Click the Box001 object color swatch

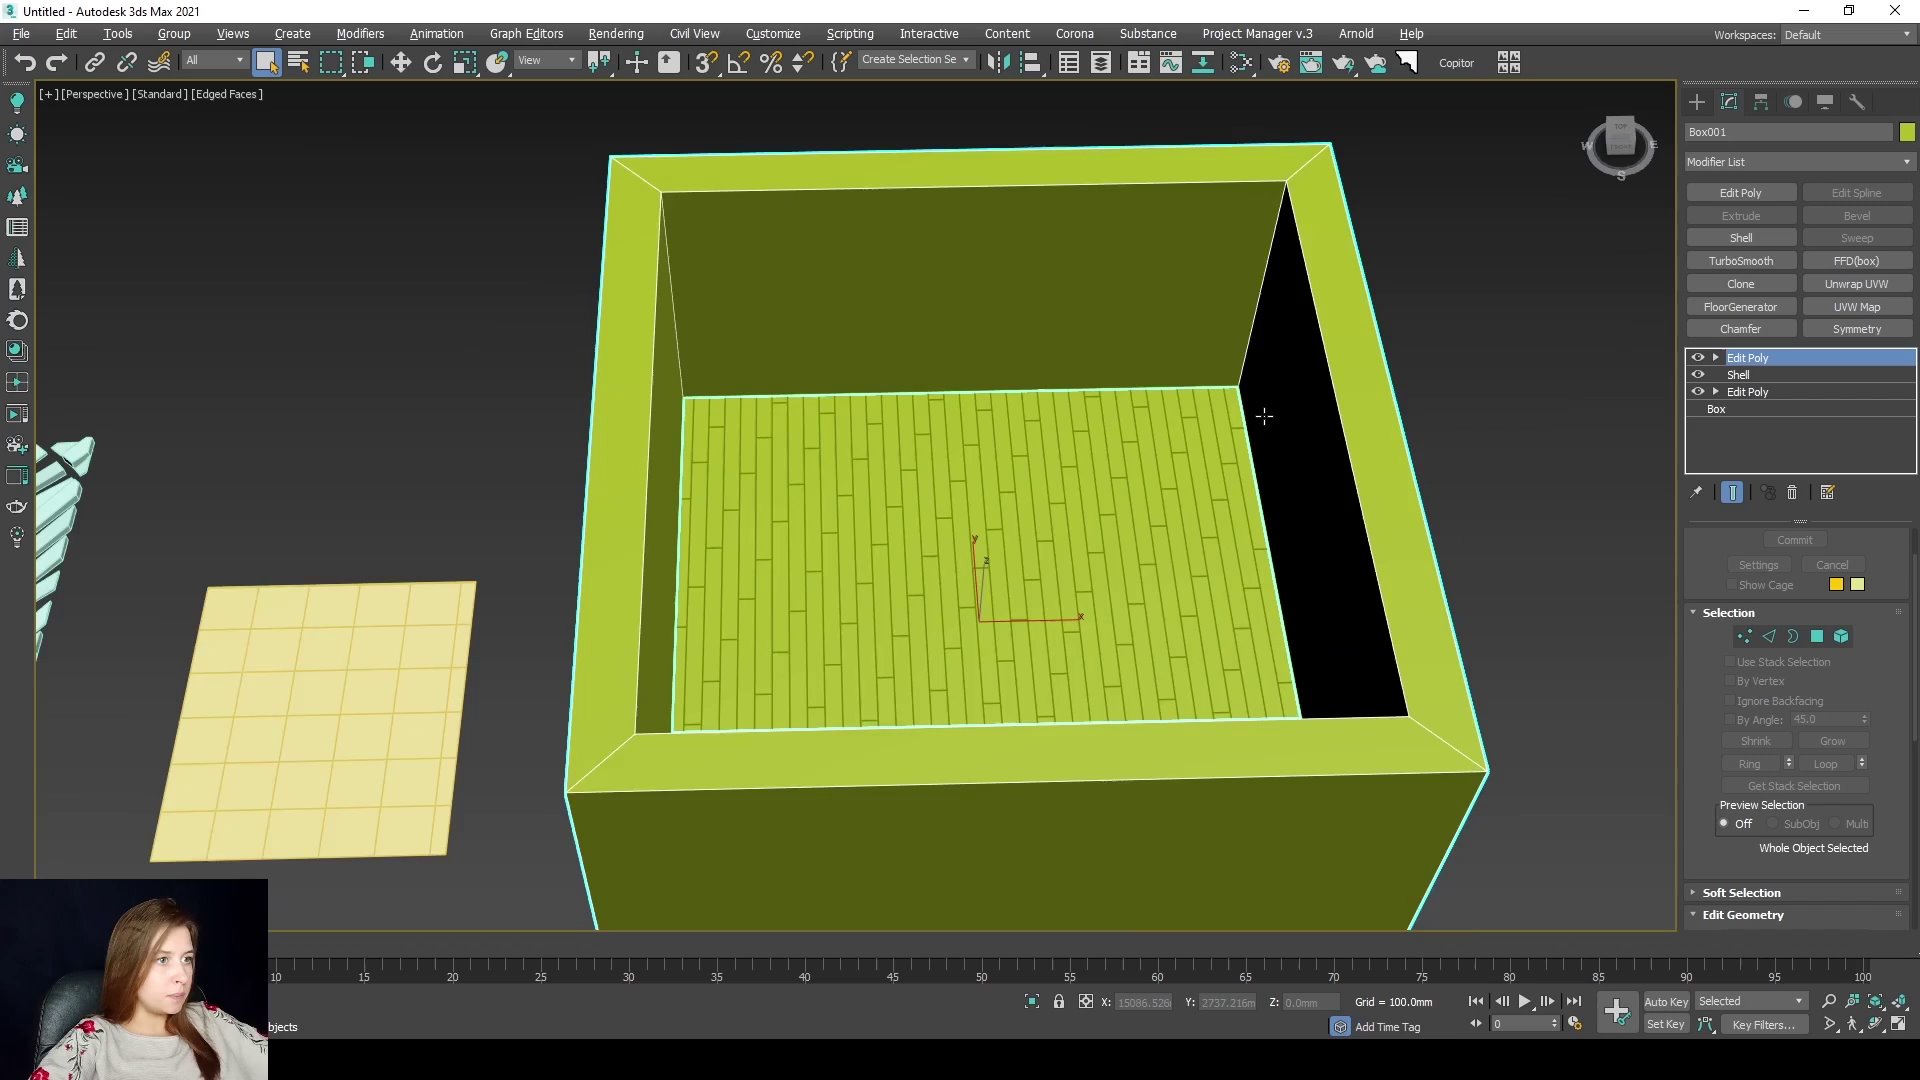[x=1907, y=132]
